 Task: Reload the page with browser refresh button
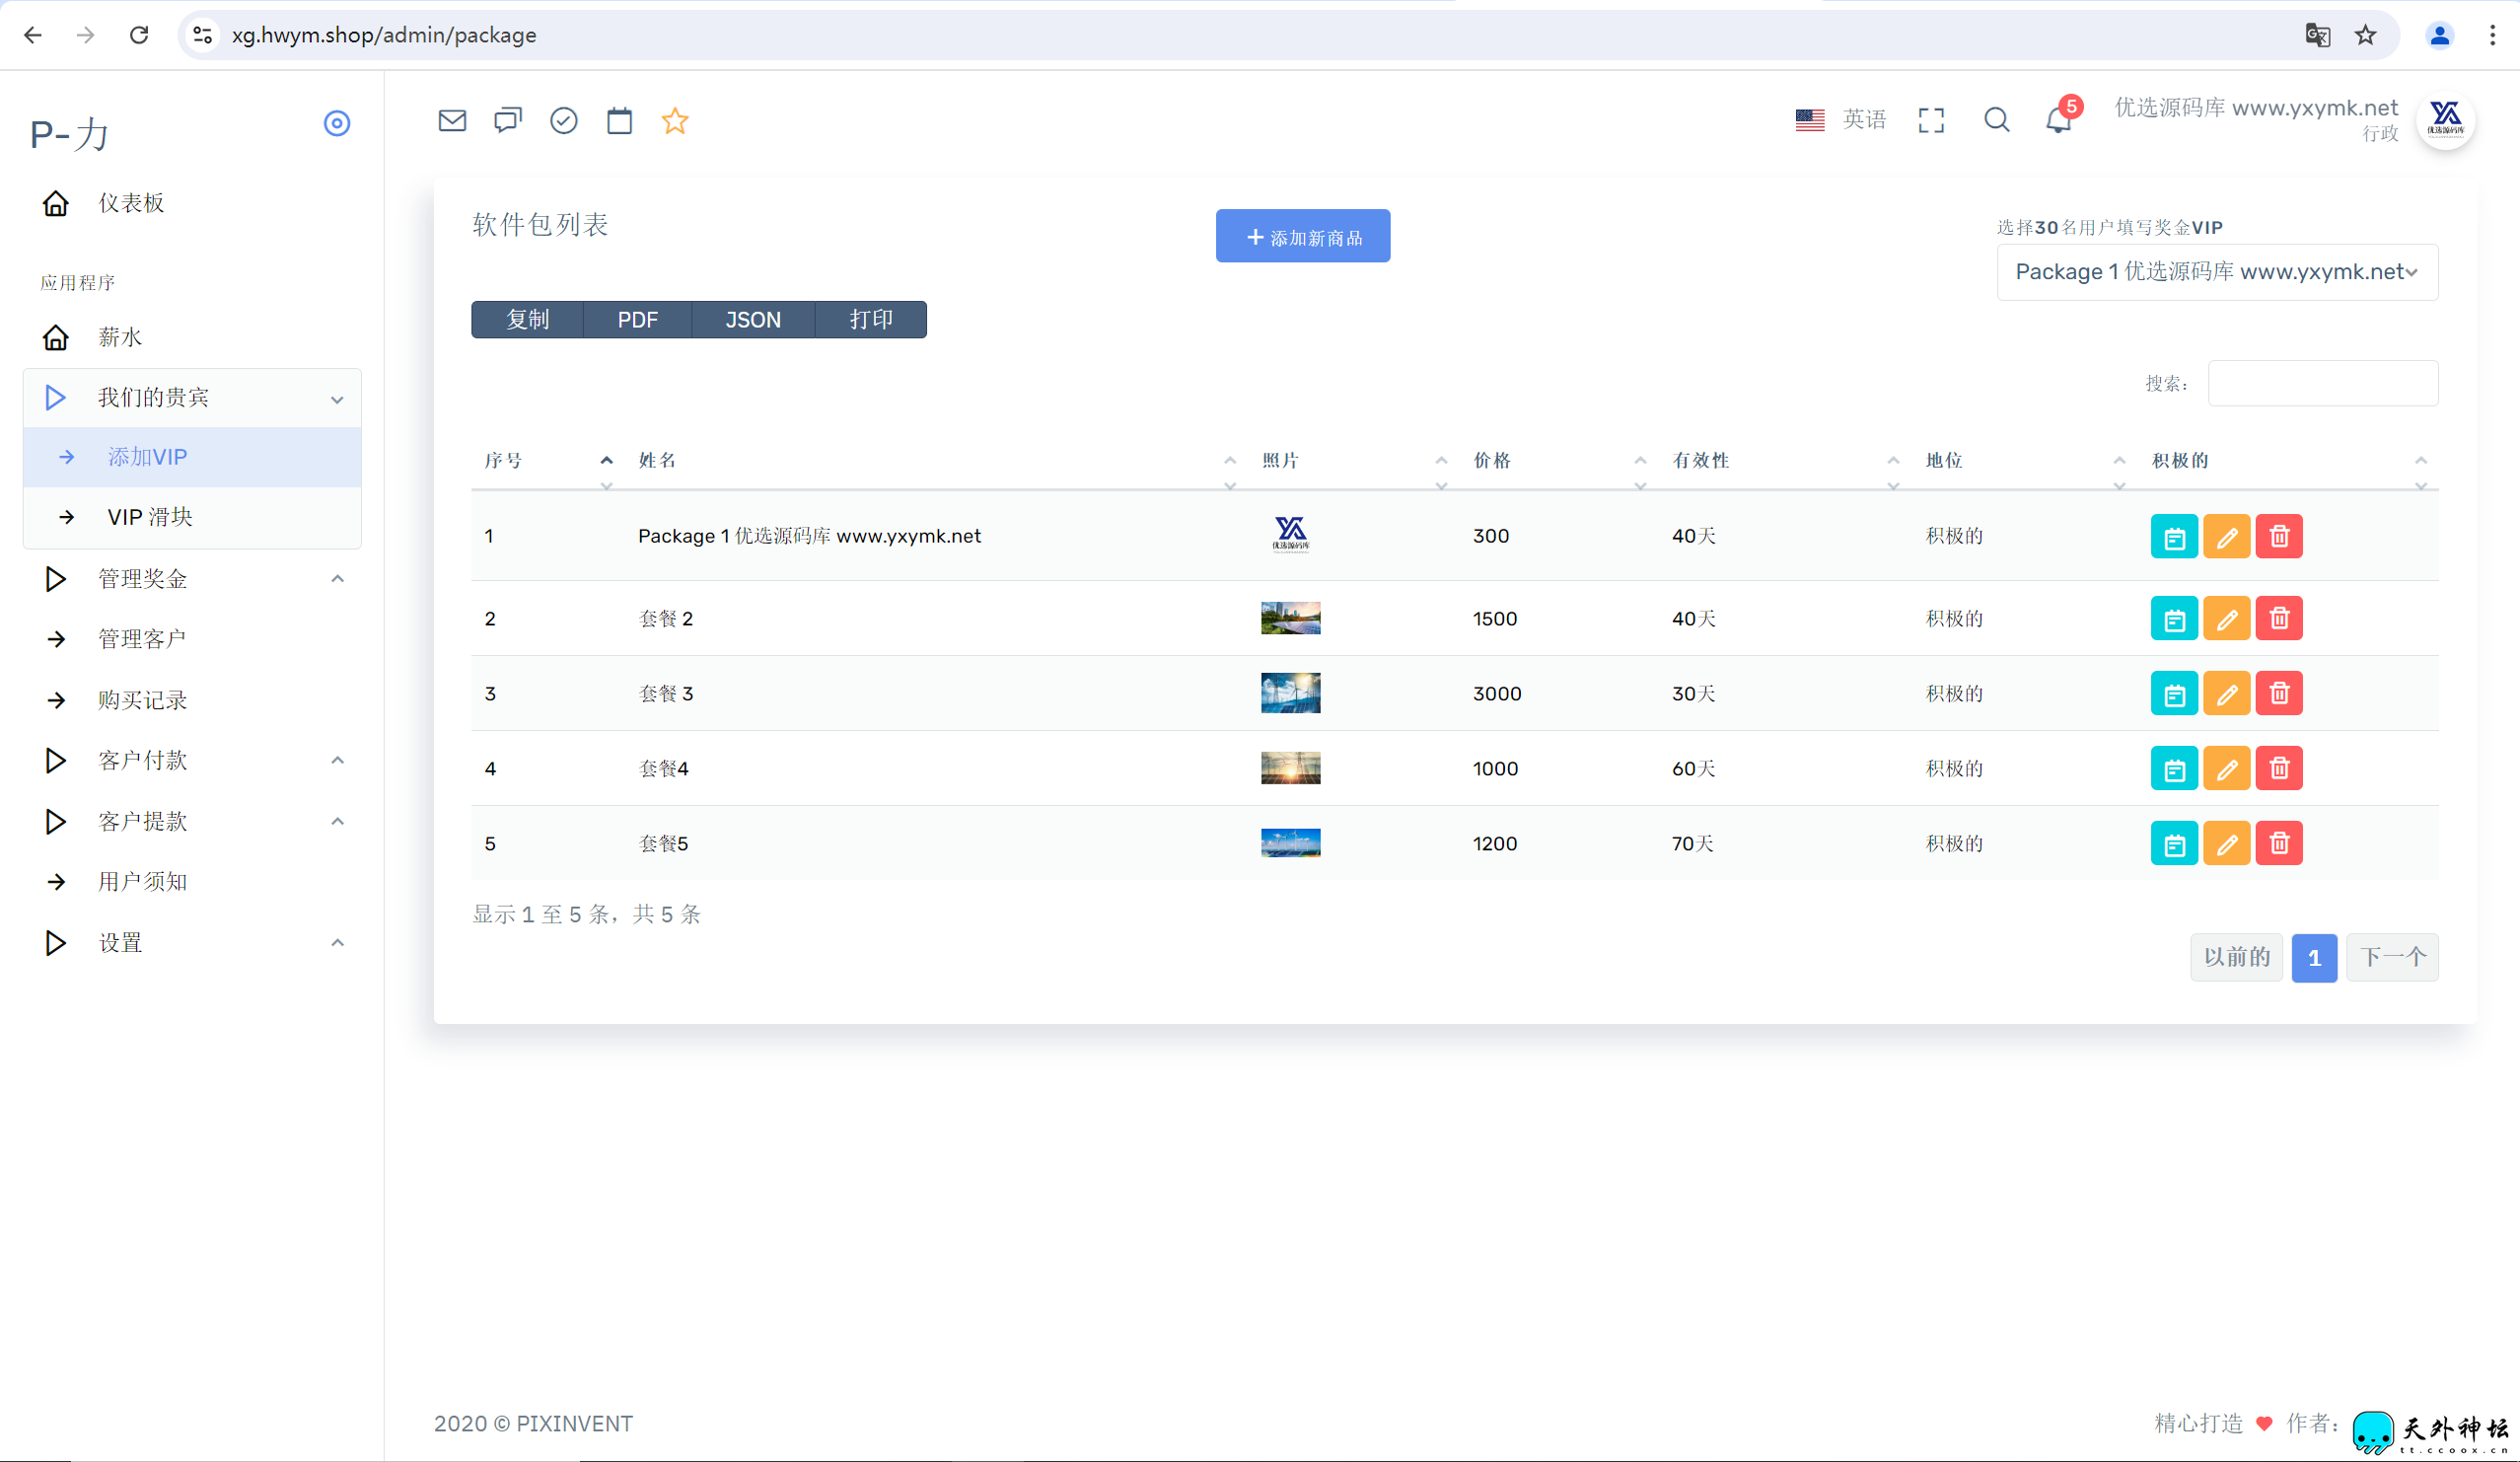[x=139, y=35]
